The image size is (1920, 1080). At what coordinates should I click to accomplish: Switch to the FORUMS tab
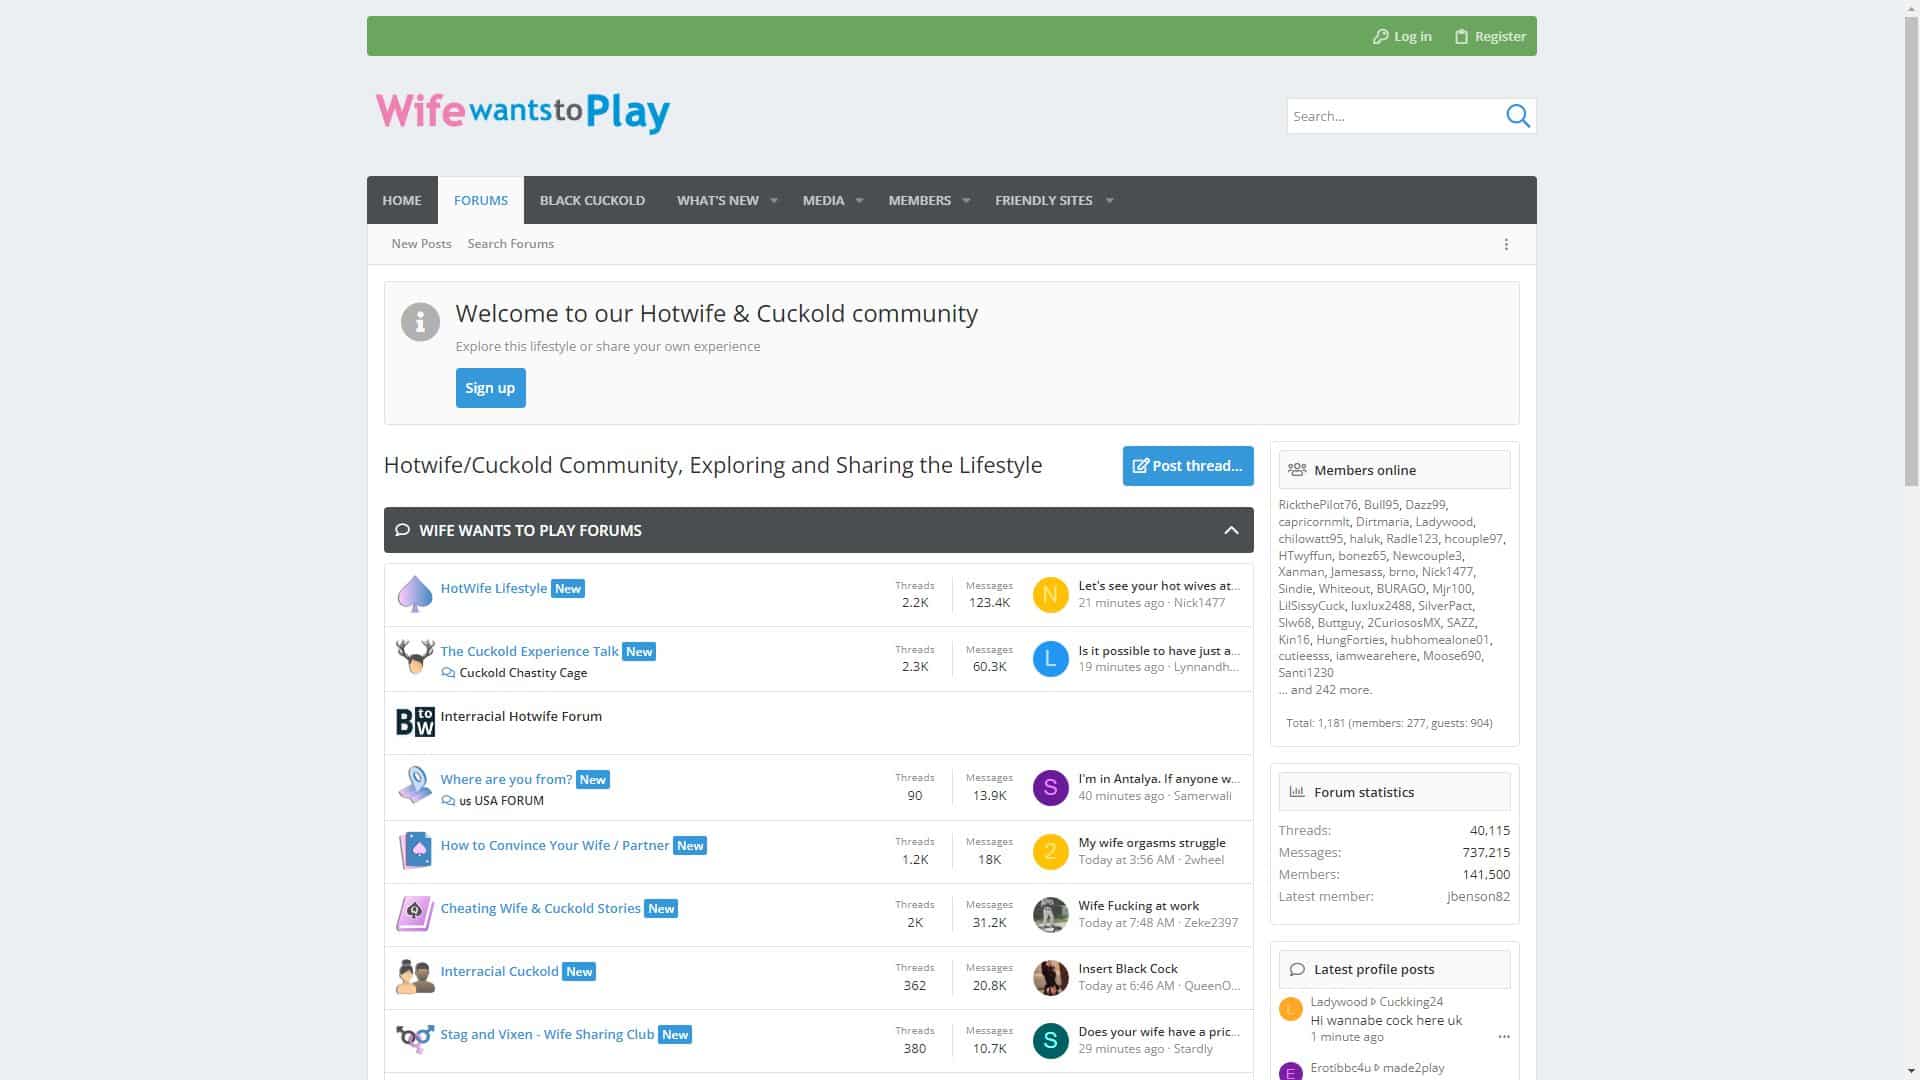pos(480,200)
